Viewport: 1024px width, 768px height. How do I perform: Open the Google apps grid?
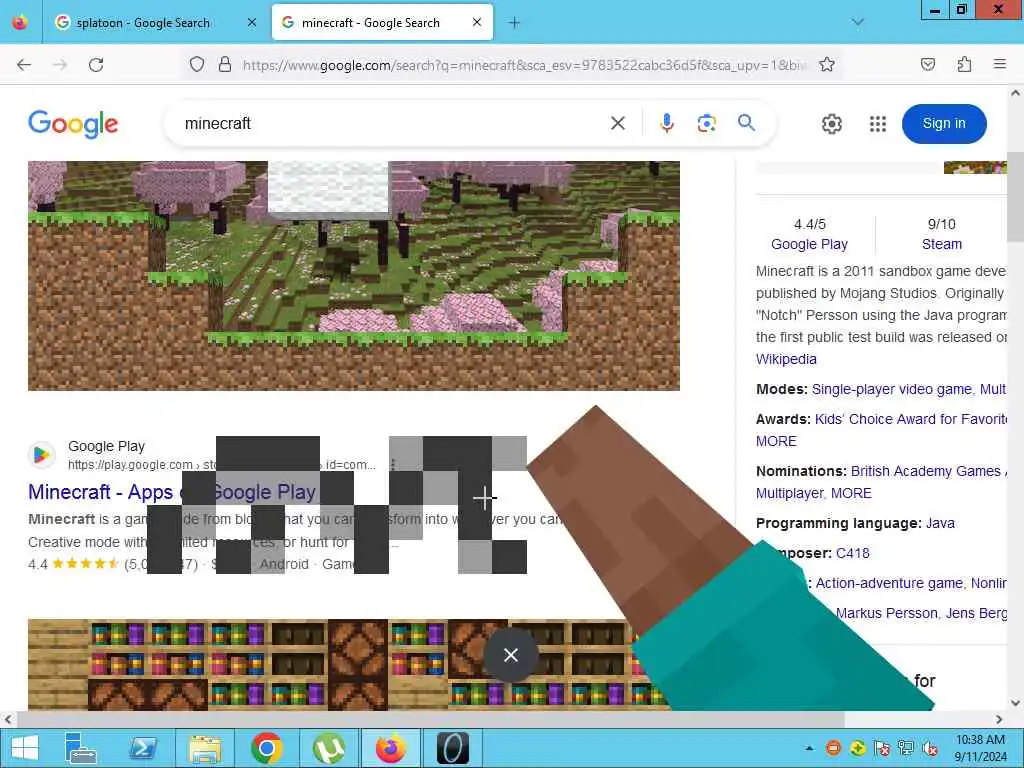pos(878,123)
